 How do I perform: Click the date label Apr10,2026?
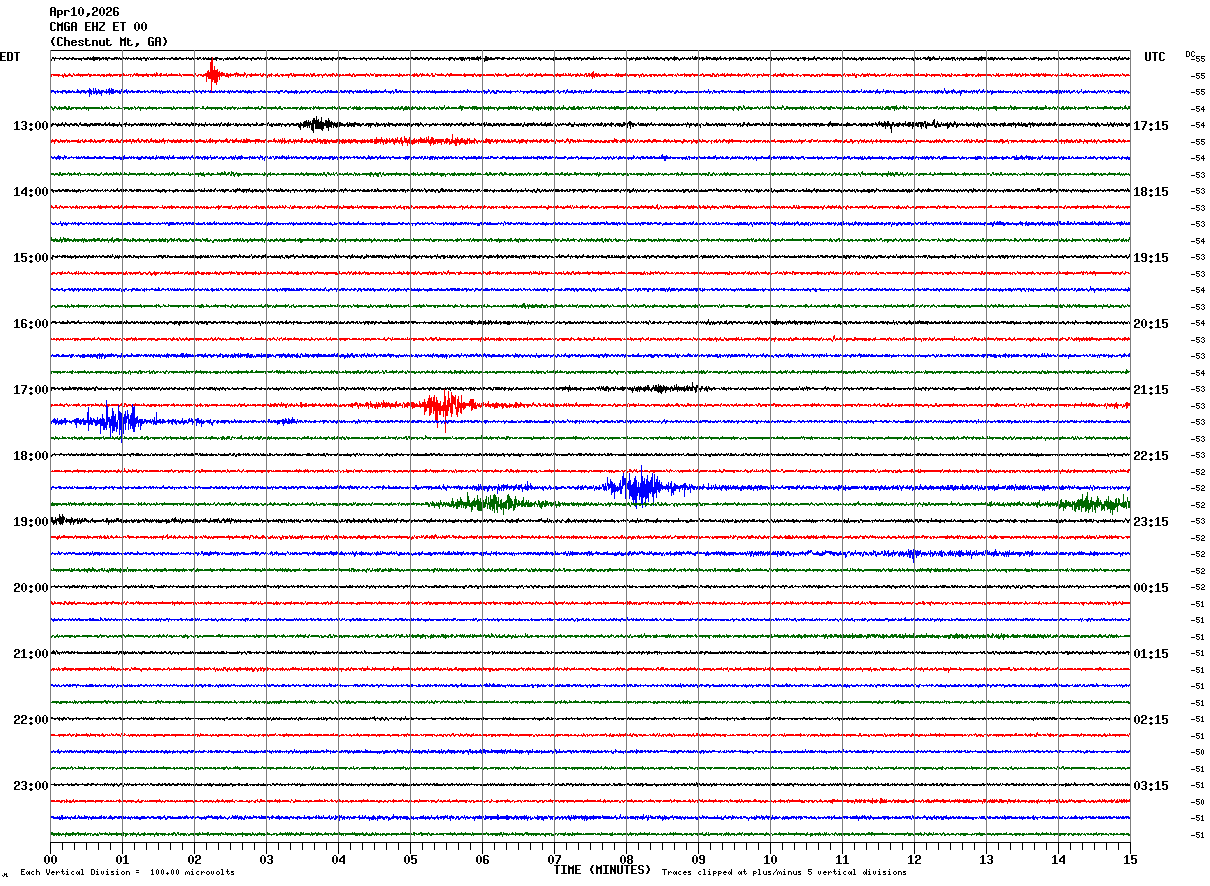pos(84,12)
